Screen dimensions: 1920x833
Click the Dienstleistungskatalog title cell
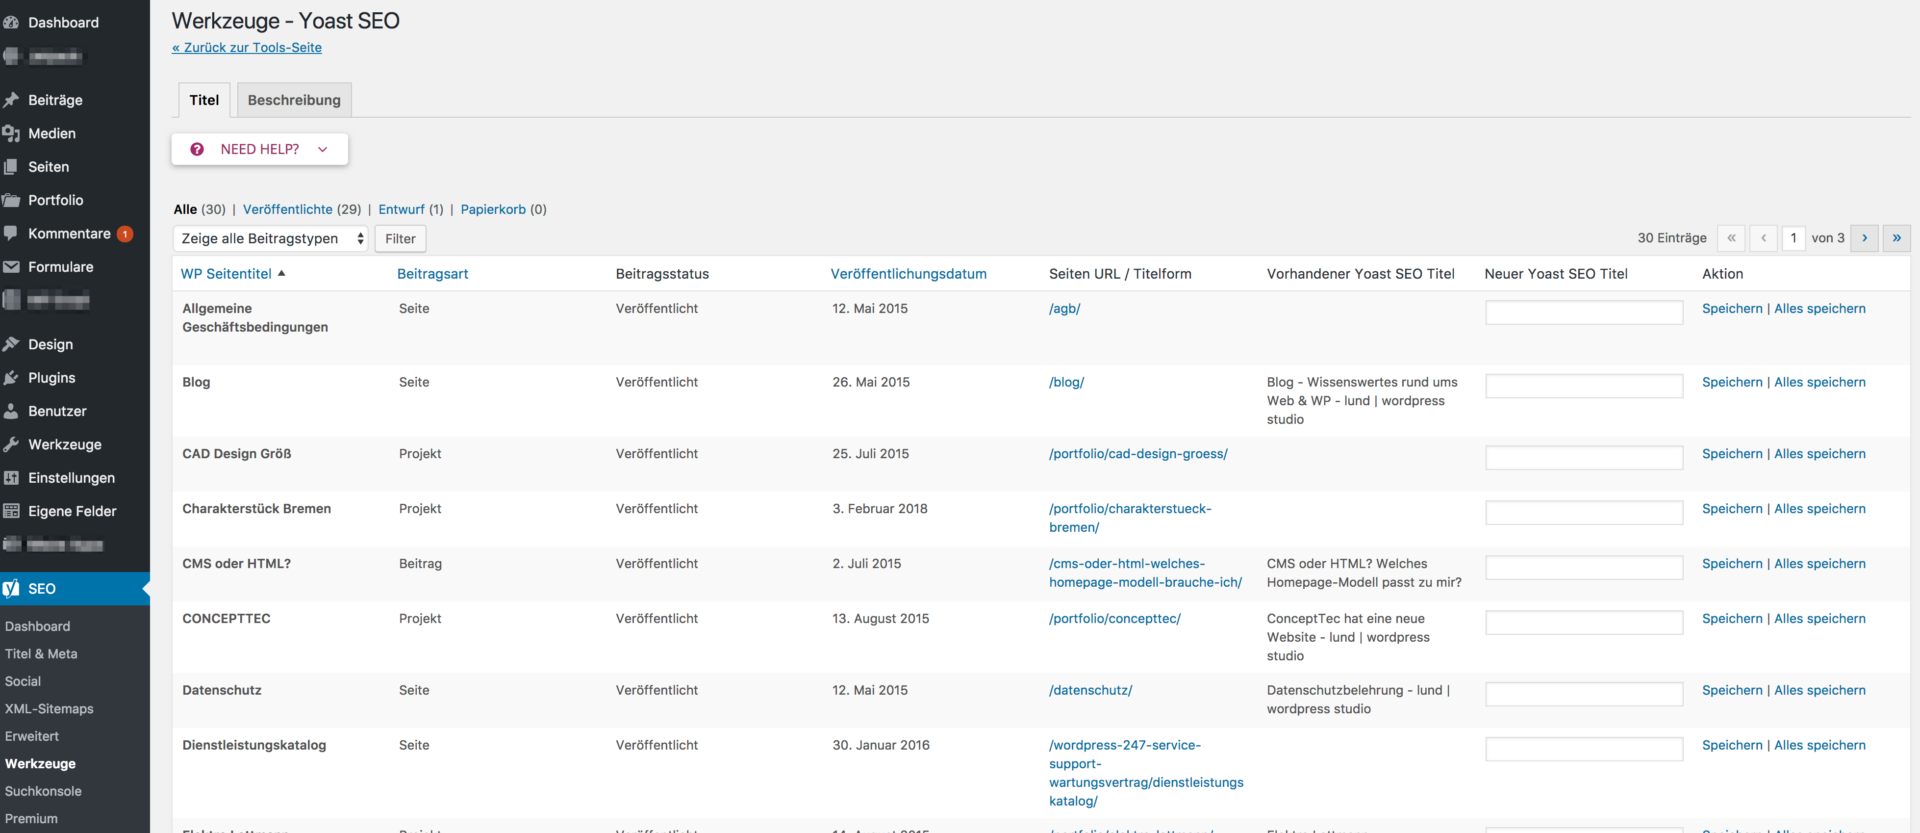point(254,745)
